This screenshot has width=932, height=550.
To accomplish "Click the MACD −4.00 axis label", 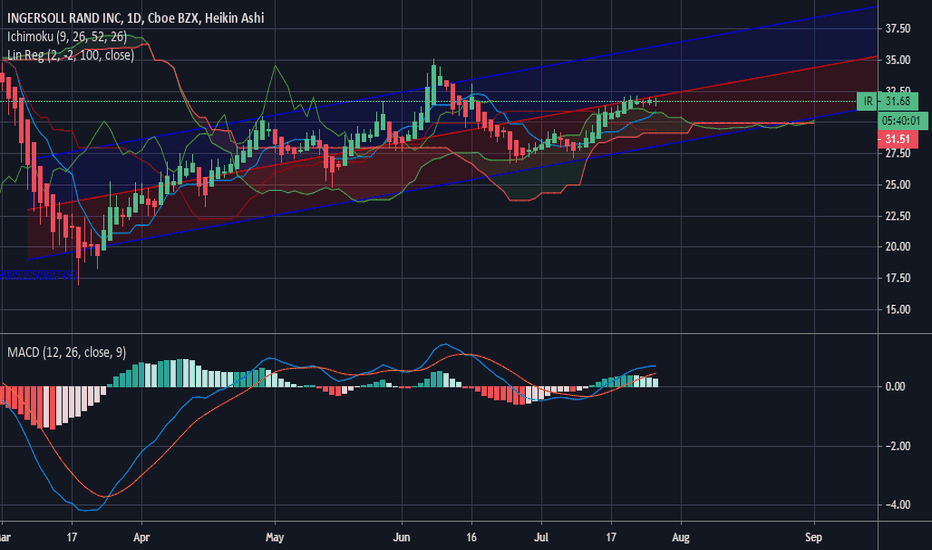I will coord(898,505).
